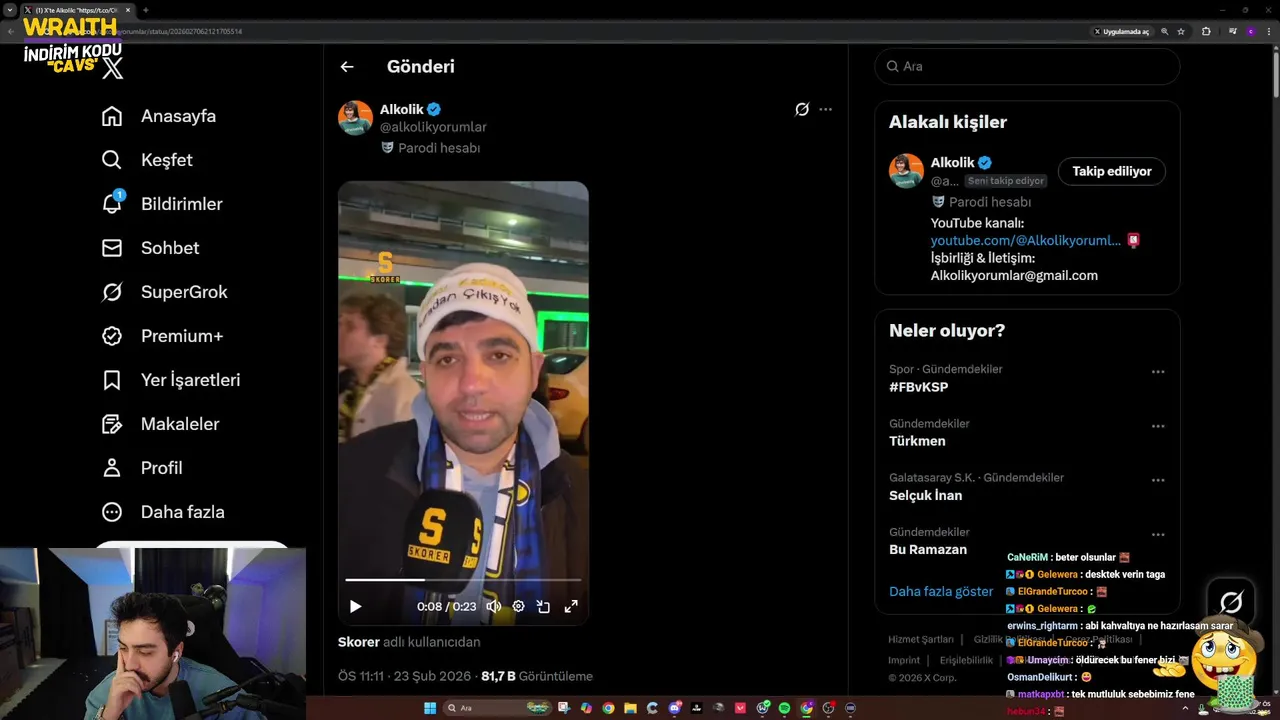Open Premium+ badge icon
Screen dimensions: 1280x720
pyautogui.click(x=112, y=336)
